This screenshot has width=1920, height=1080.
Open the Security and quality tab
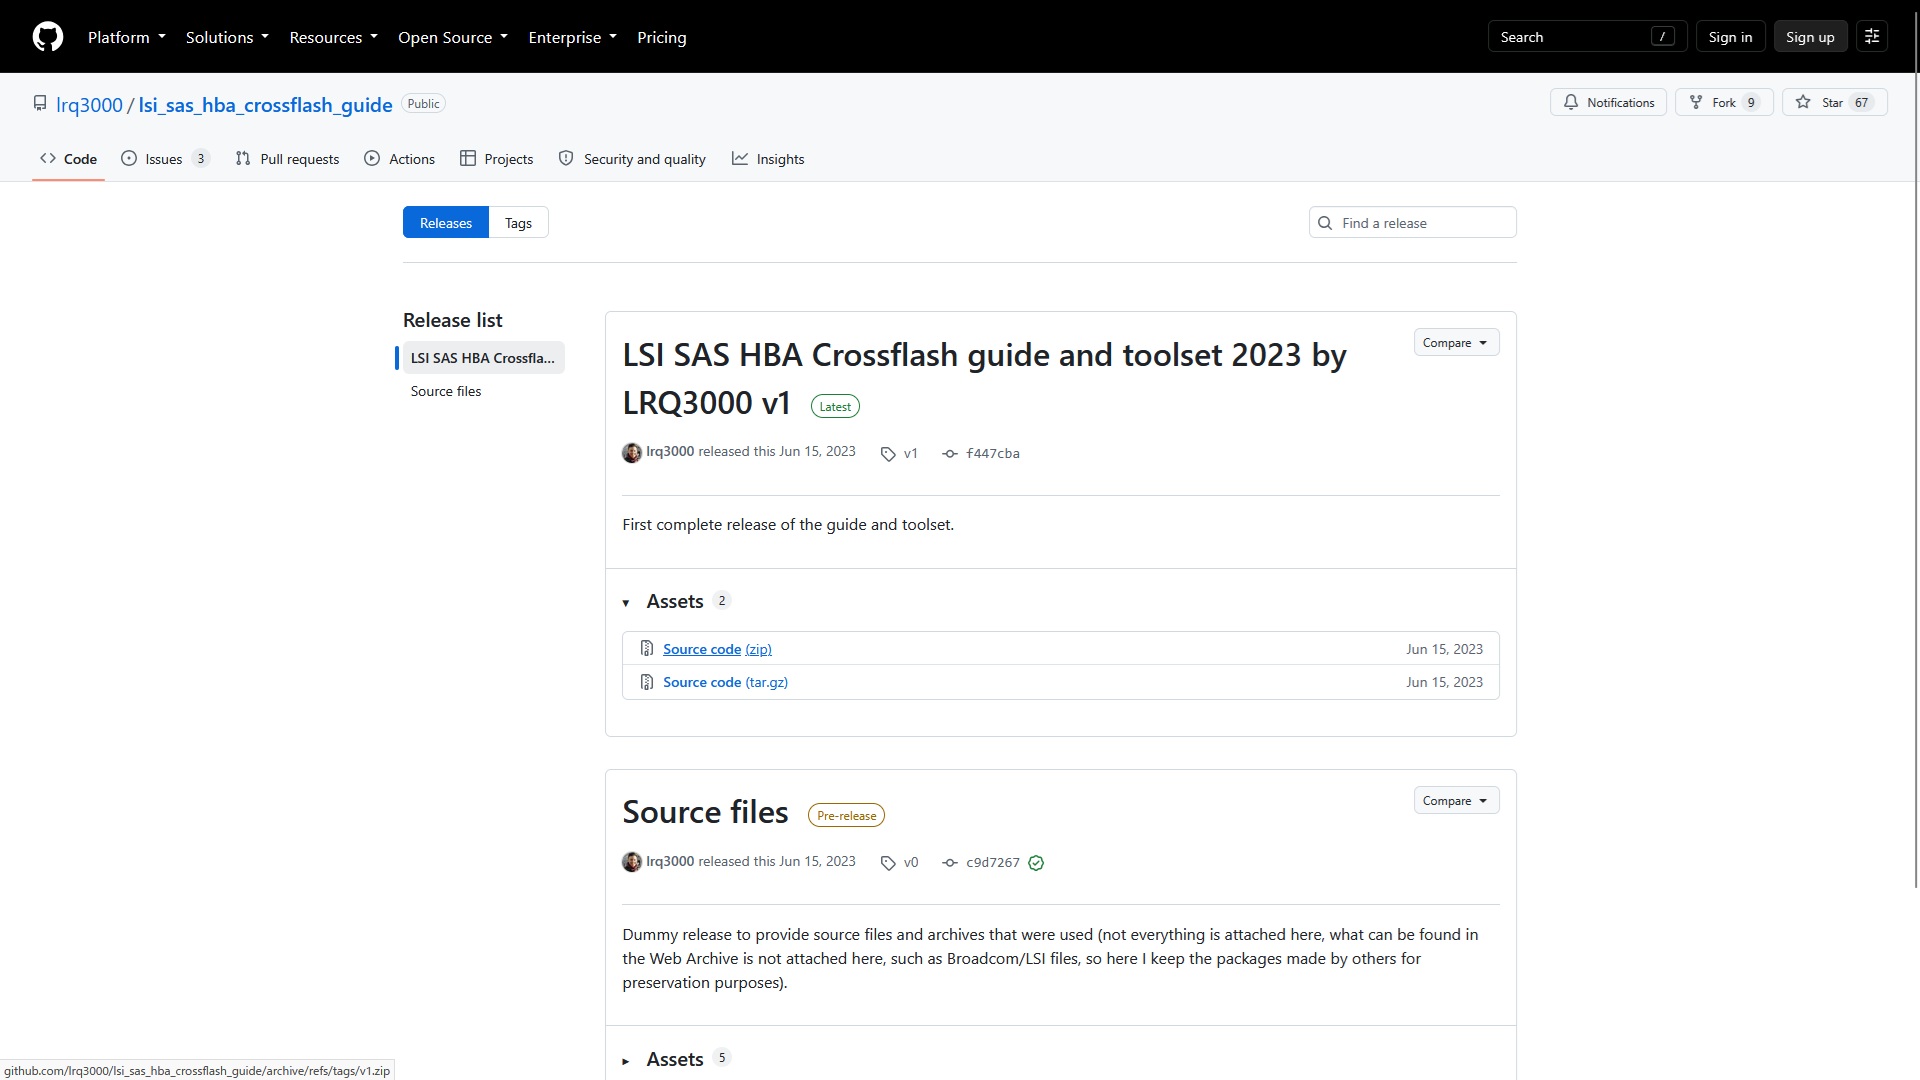(632, 159)
